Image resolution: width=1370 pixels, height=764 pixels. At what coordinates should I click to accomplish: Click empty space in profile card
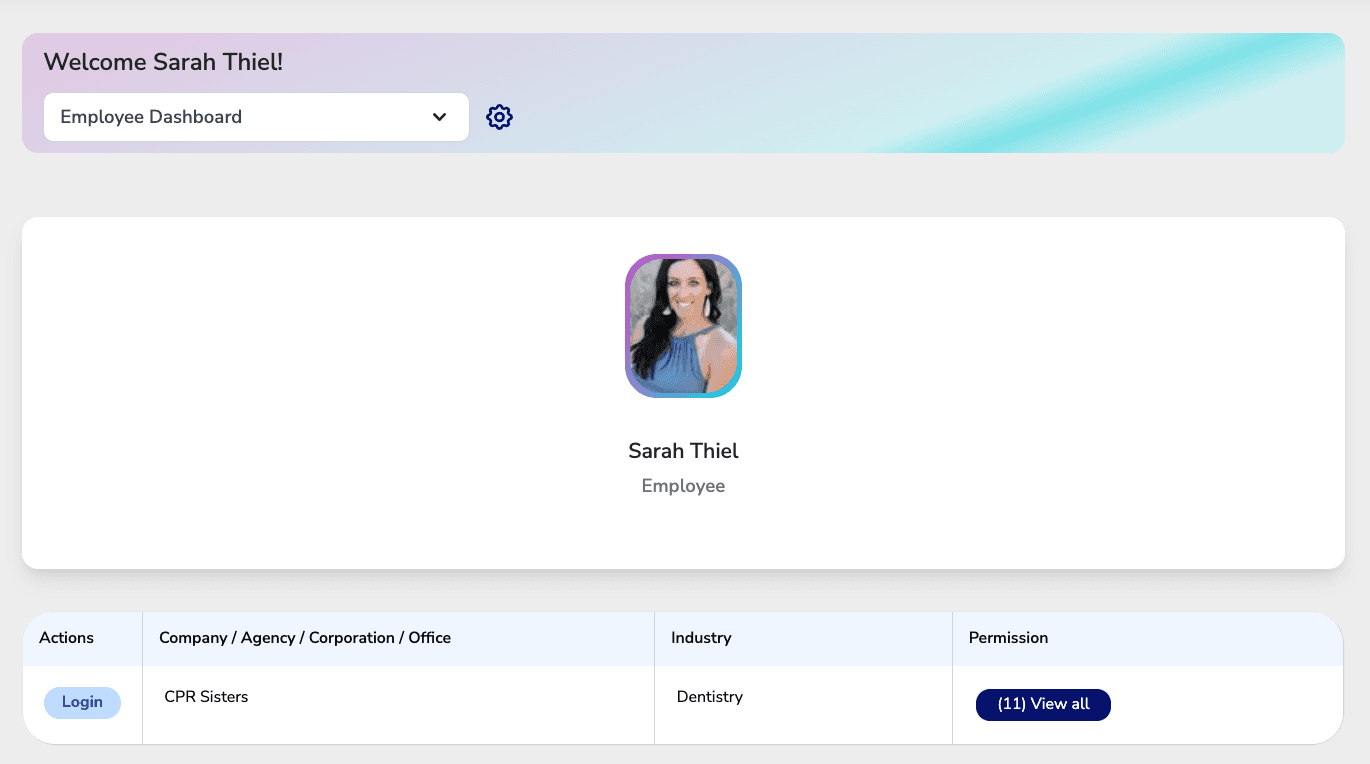point(300,400)
